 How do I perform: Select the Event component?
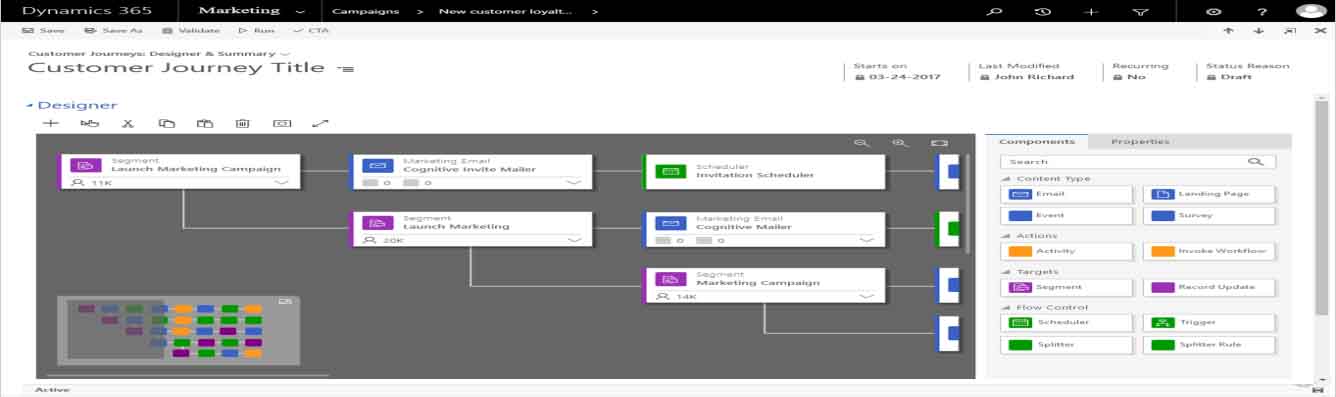tap(1067, 215)
